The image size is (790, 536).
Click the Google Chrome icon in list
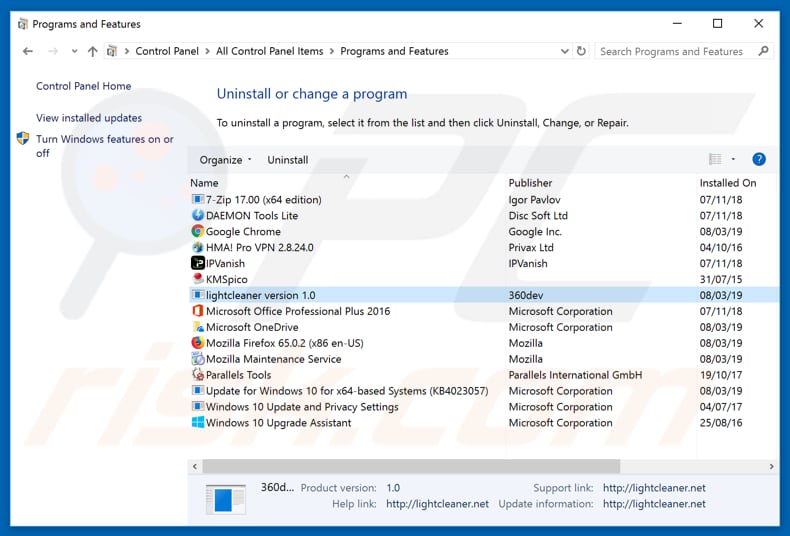point(198,231)
